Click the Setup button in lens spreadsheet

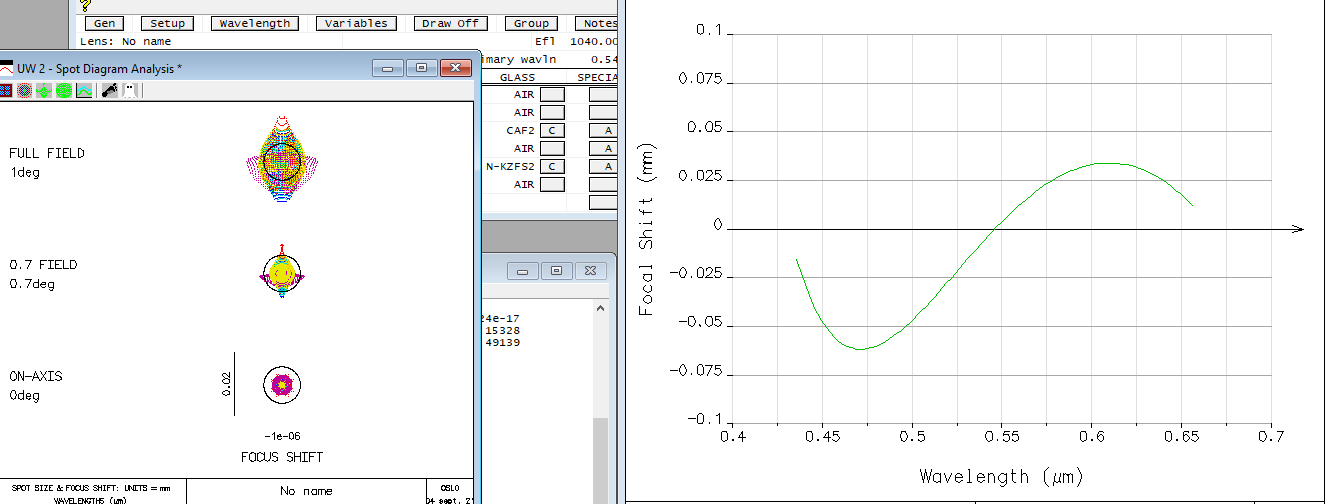pos(167,23)
